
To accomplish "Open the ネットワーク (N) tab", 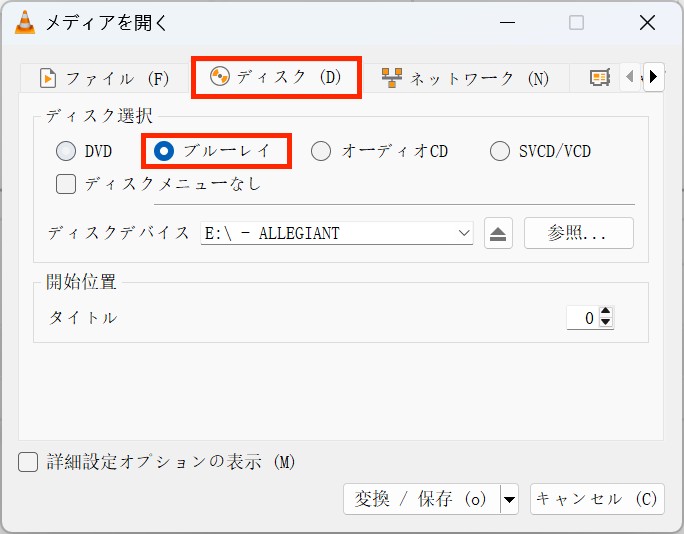I will tap(465, 79).
